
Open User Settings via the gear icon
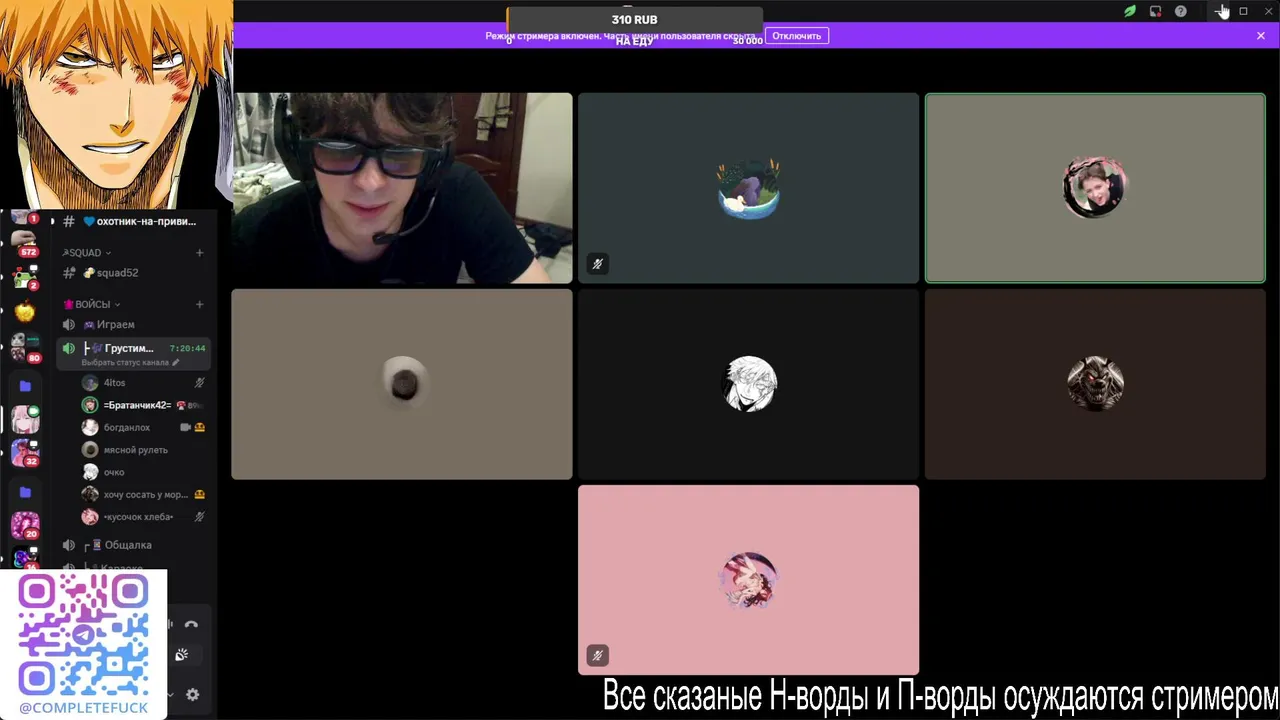pos(192,695)
